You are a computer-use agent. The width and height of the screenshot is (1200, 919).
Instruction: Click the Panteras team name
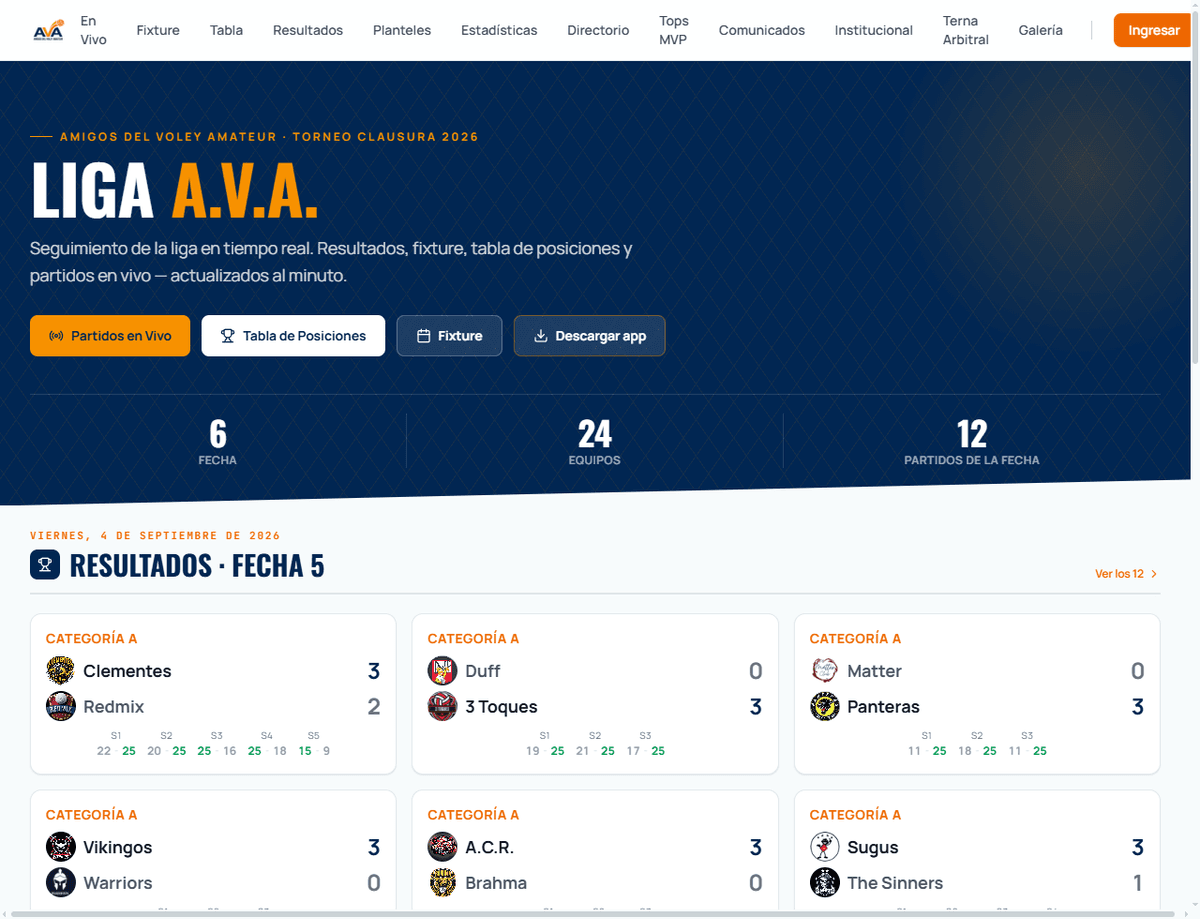(883, 707)
